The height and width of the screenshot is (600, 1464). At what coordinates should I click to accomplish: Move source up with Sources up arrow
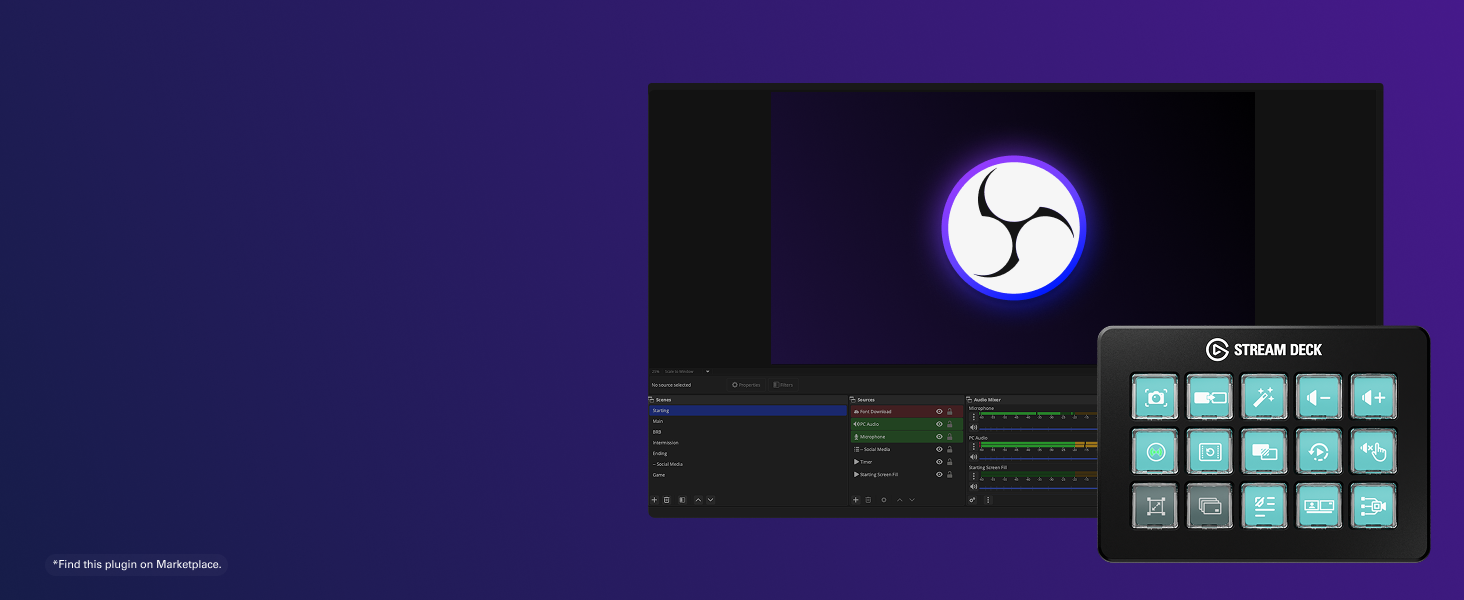[899, 499]
